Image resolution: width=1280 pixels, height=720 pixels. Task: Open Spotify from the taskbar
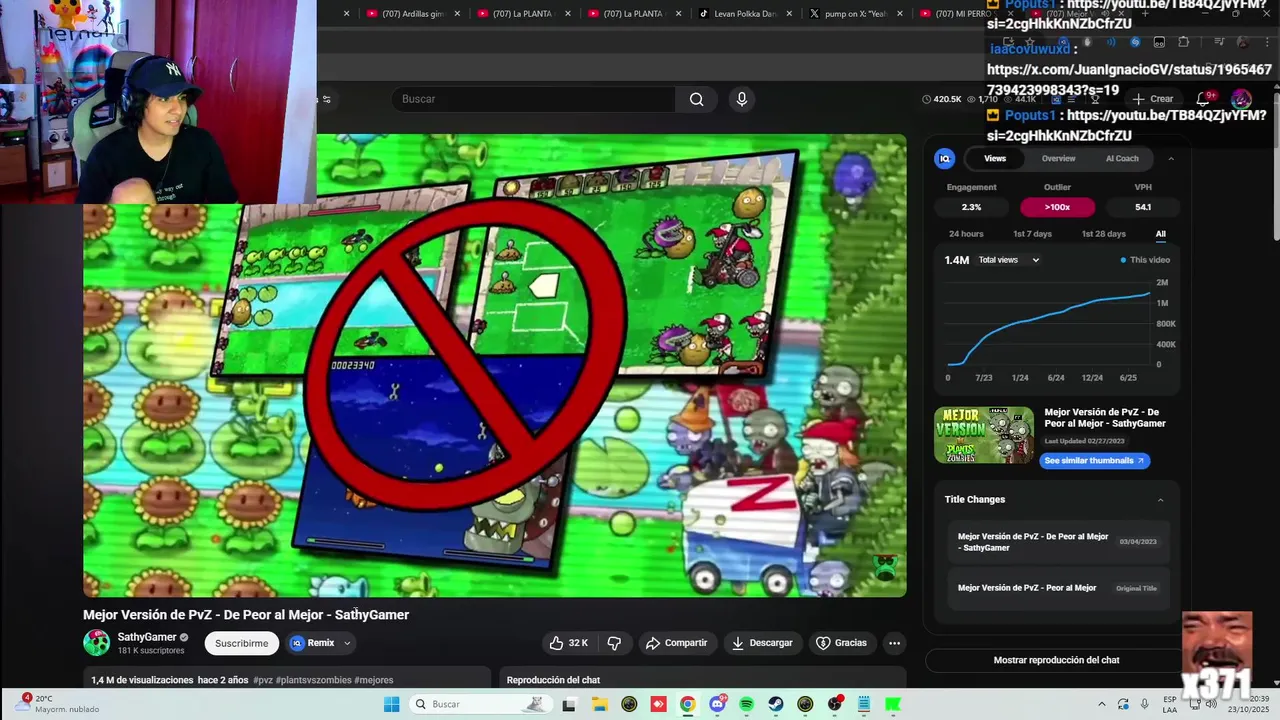(x=746, y=704)
